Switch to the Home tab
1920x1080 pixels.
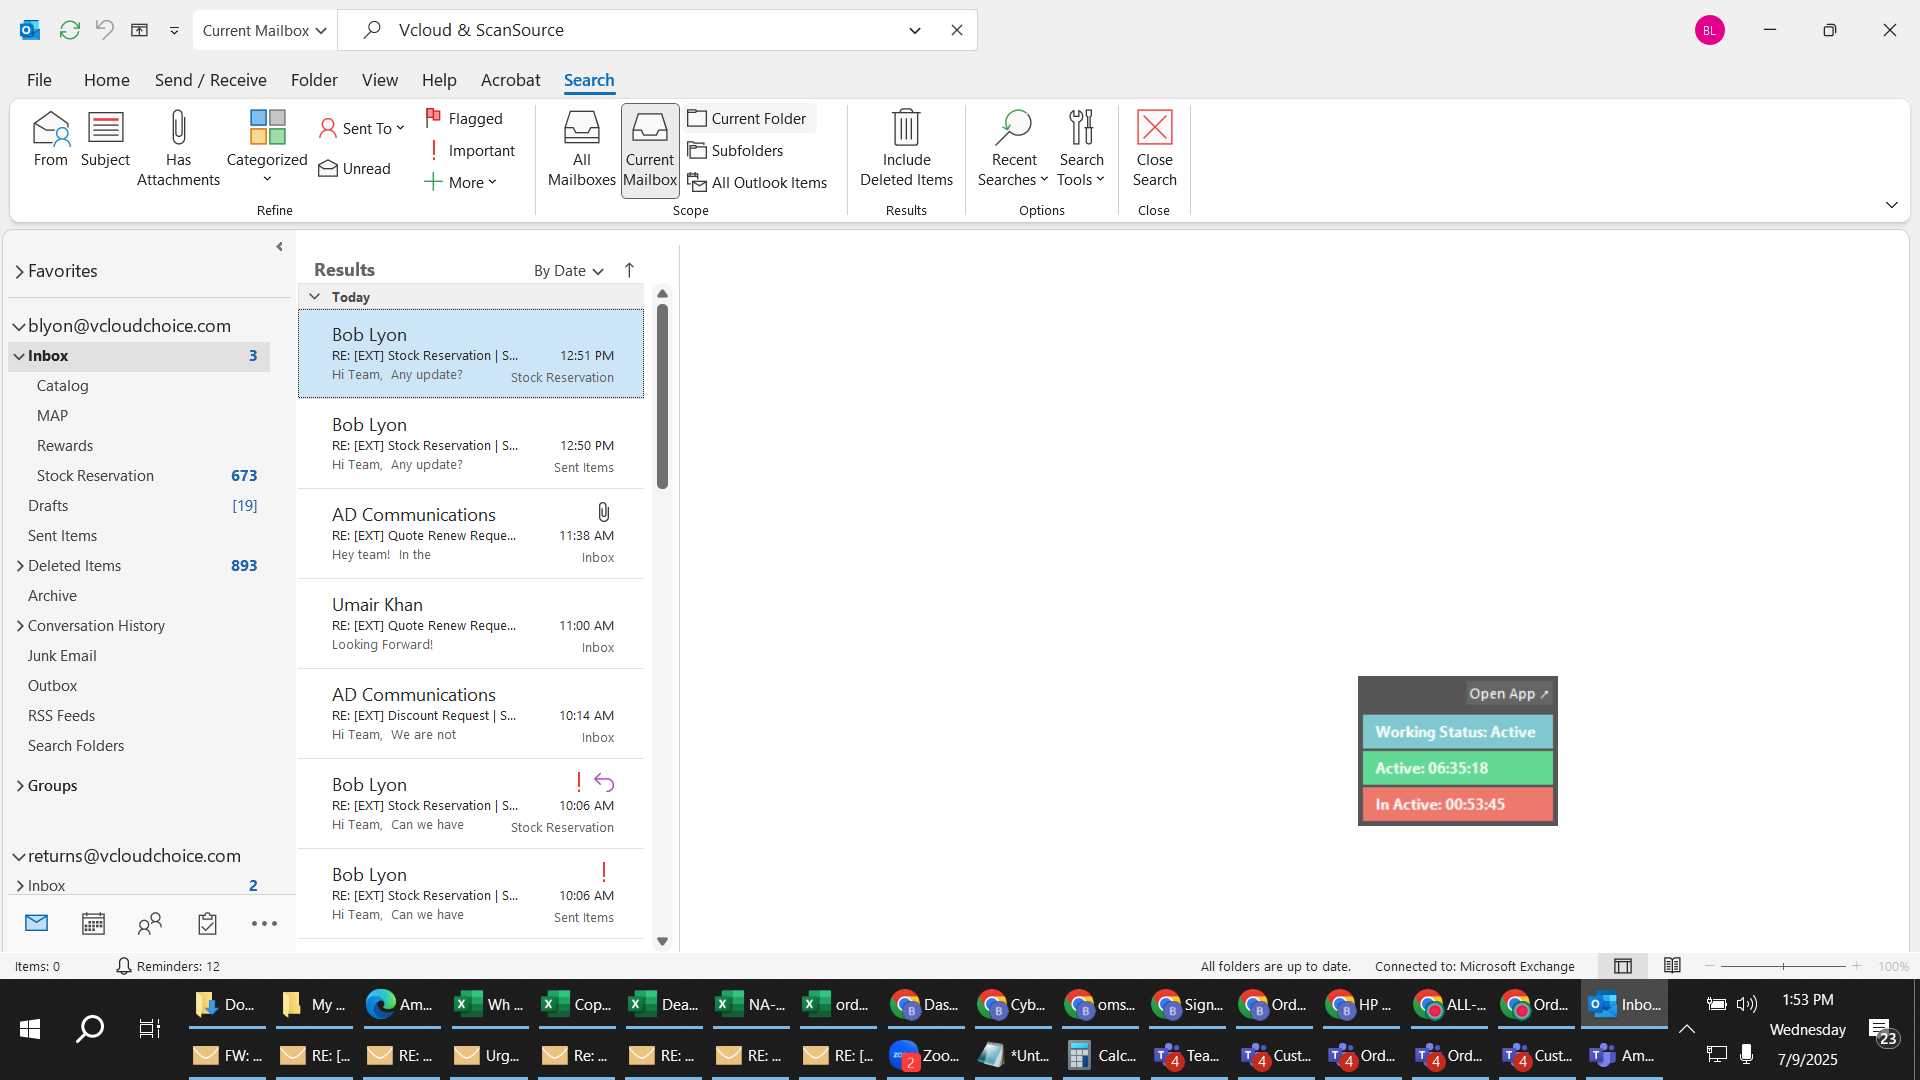point(106,80)
